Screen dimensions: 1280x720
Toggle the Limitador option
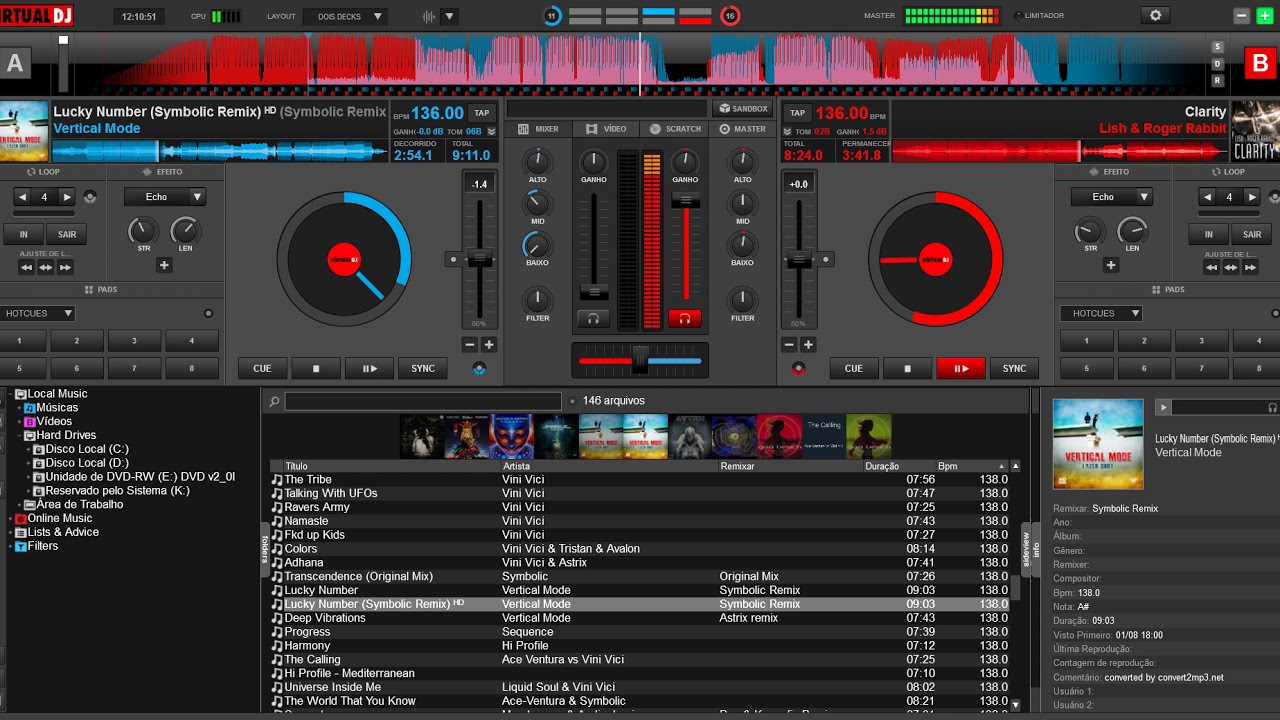[1038, 16]
